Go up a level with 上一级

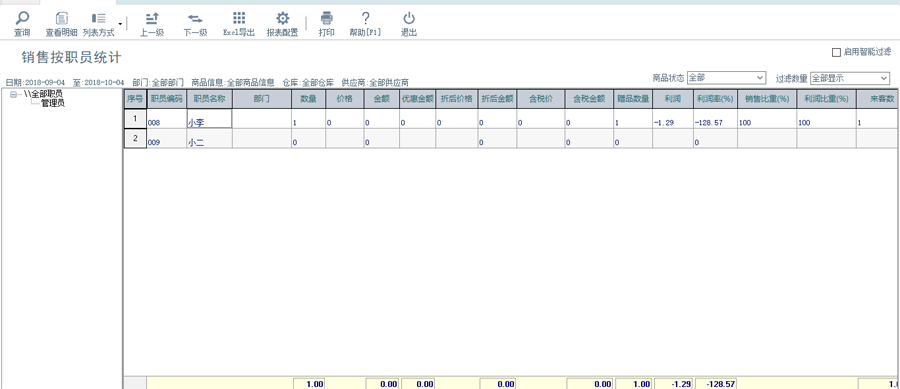click(152, 19)
